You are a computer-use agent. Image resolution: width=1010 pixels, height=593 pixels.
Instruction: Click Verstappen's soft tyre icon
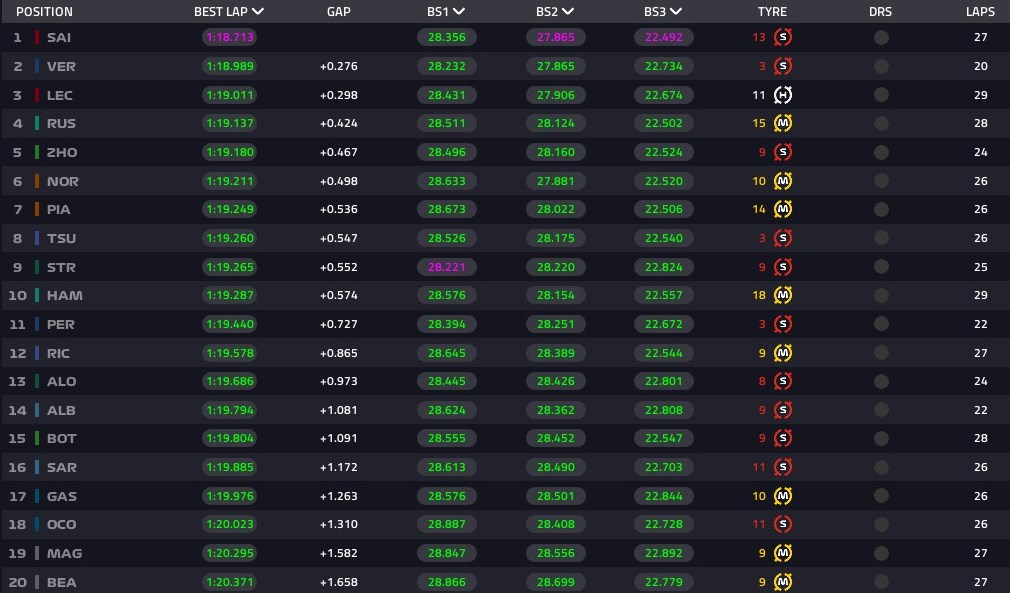(x=783, y=66)
